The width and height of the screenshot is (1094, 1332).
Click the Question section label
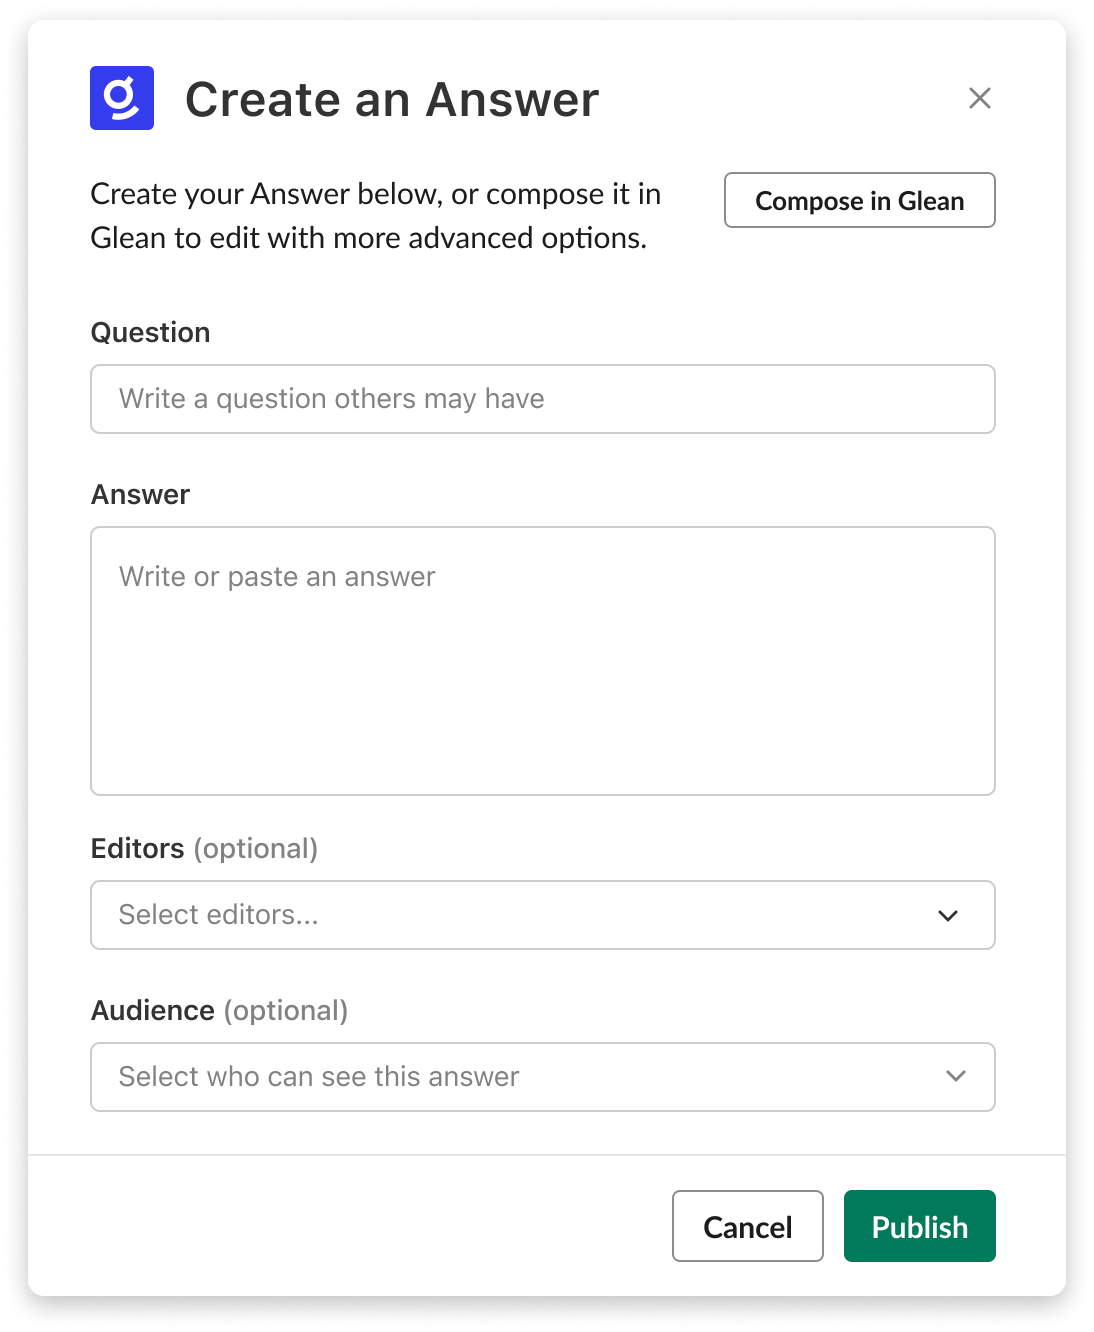(x=150, y=332)
